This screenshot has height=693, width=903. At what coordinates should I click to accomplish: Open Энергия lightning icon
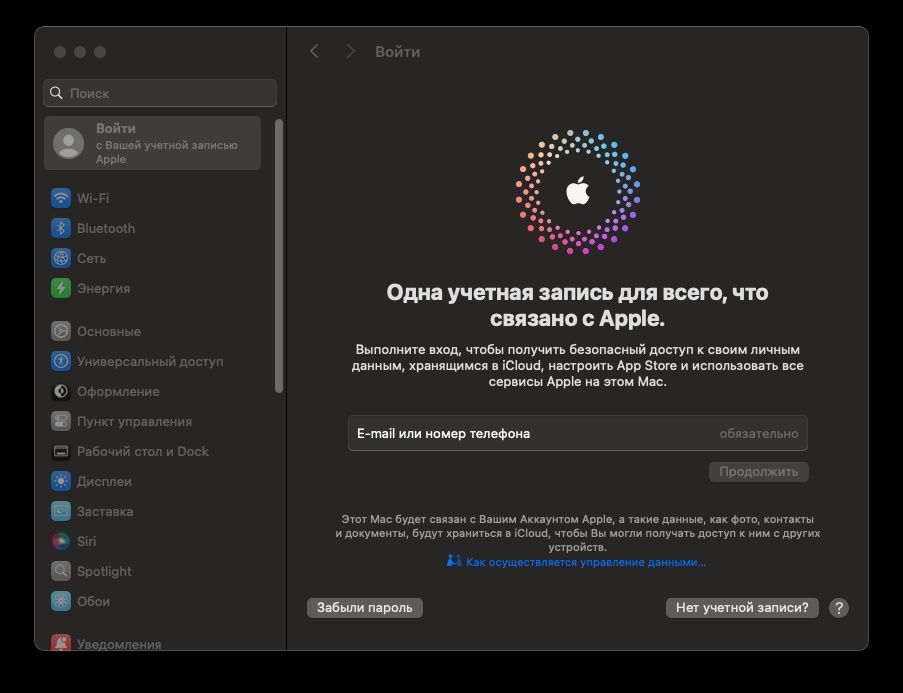click(x=60, y=288)
